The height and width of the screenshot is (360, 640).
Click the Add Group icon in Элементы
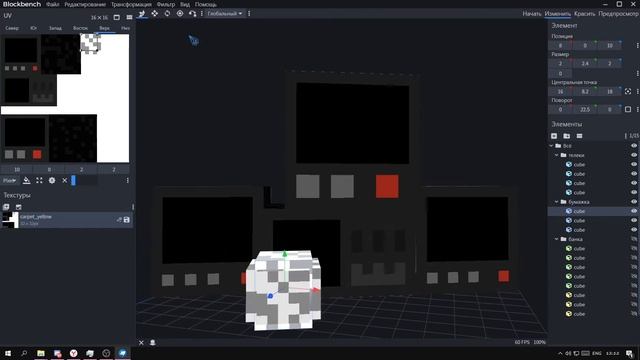[x=567, y=136]
